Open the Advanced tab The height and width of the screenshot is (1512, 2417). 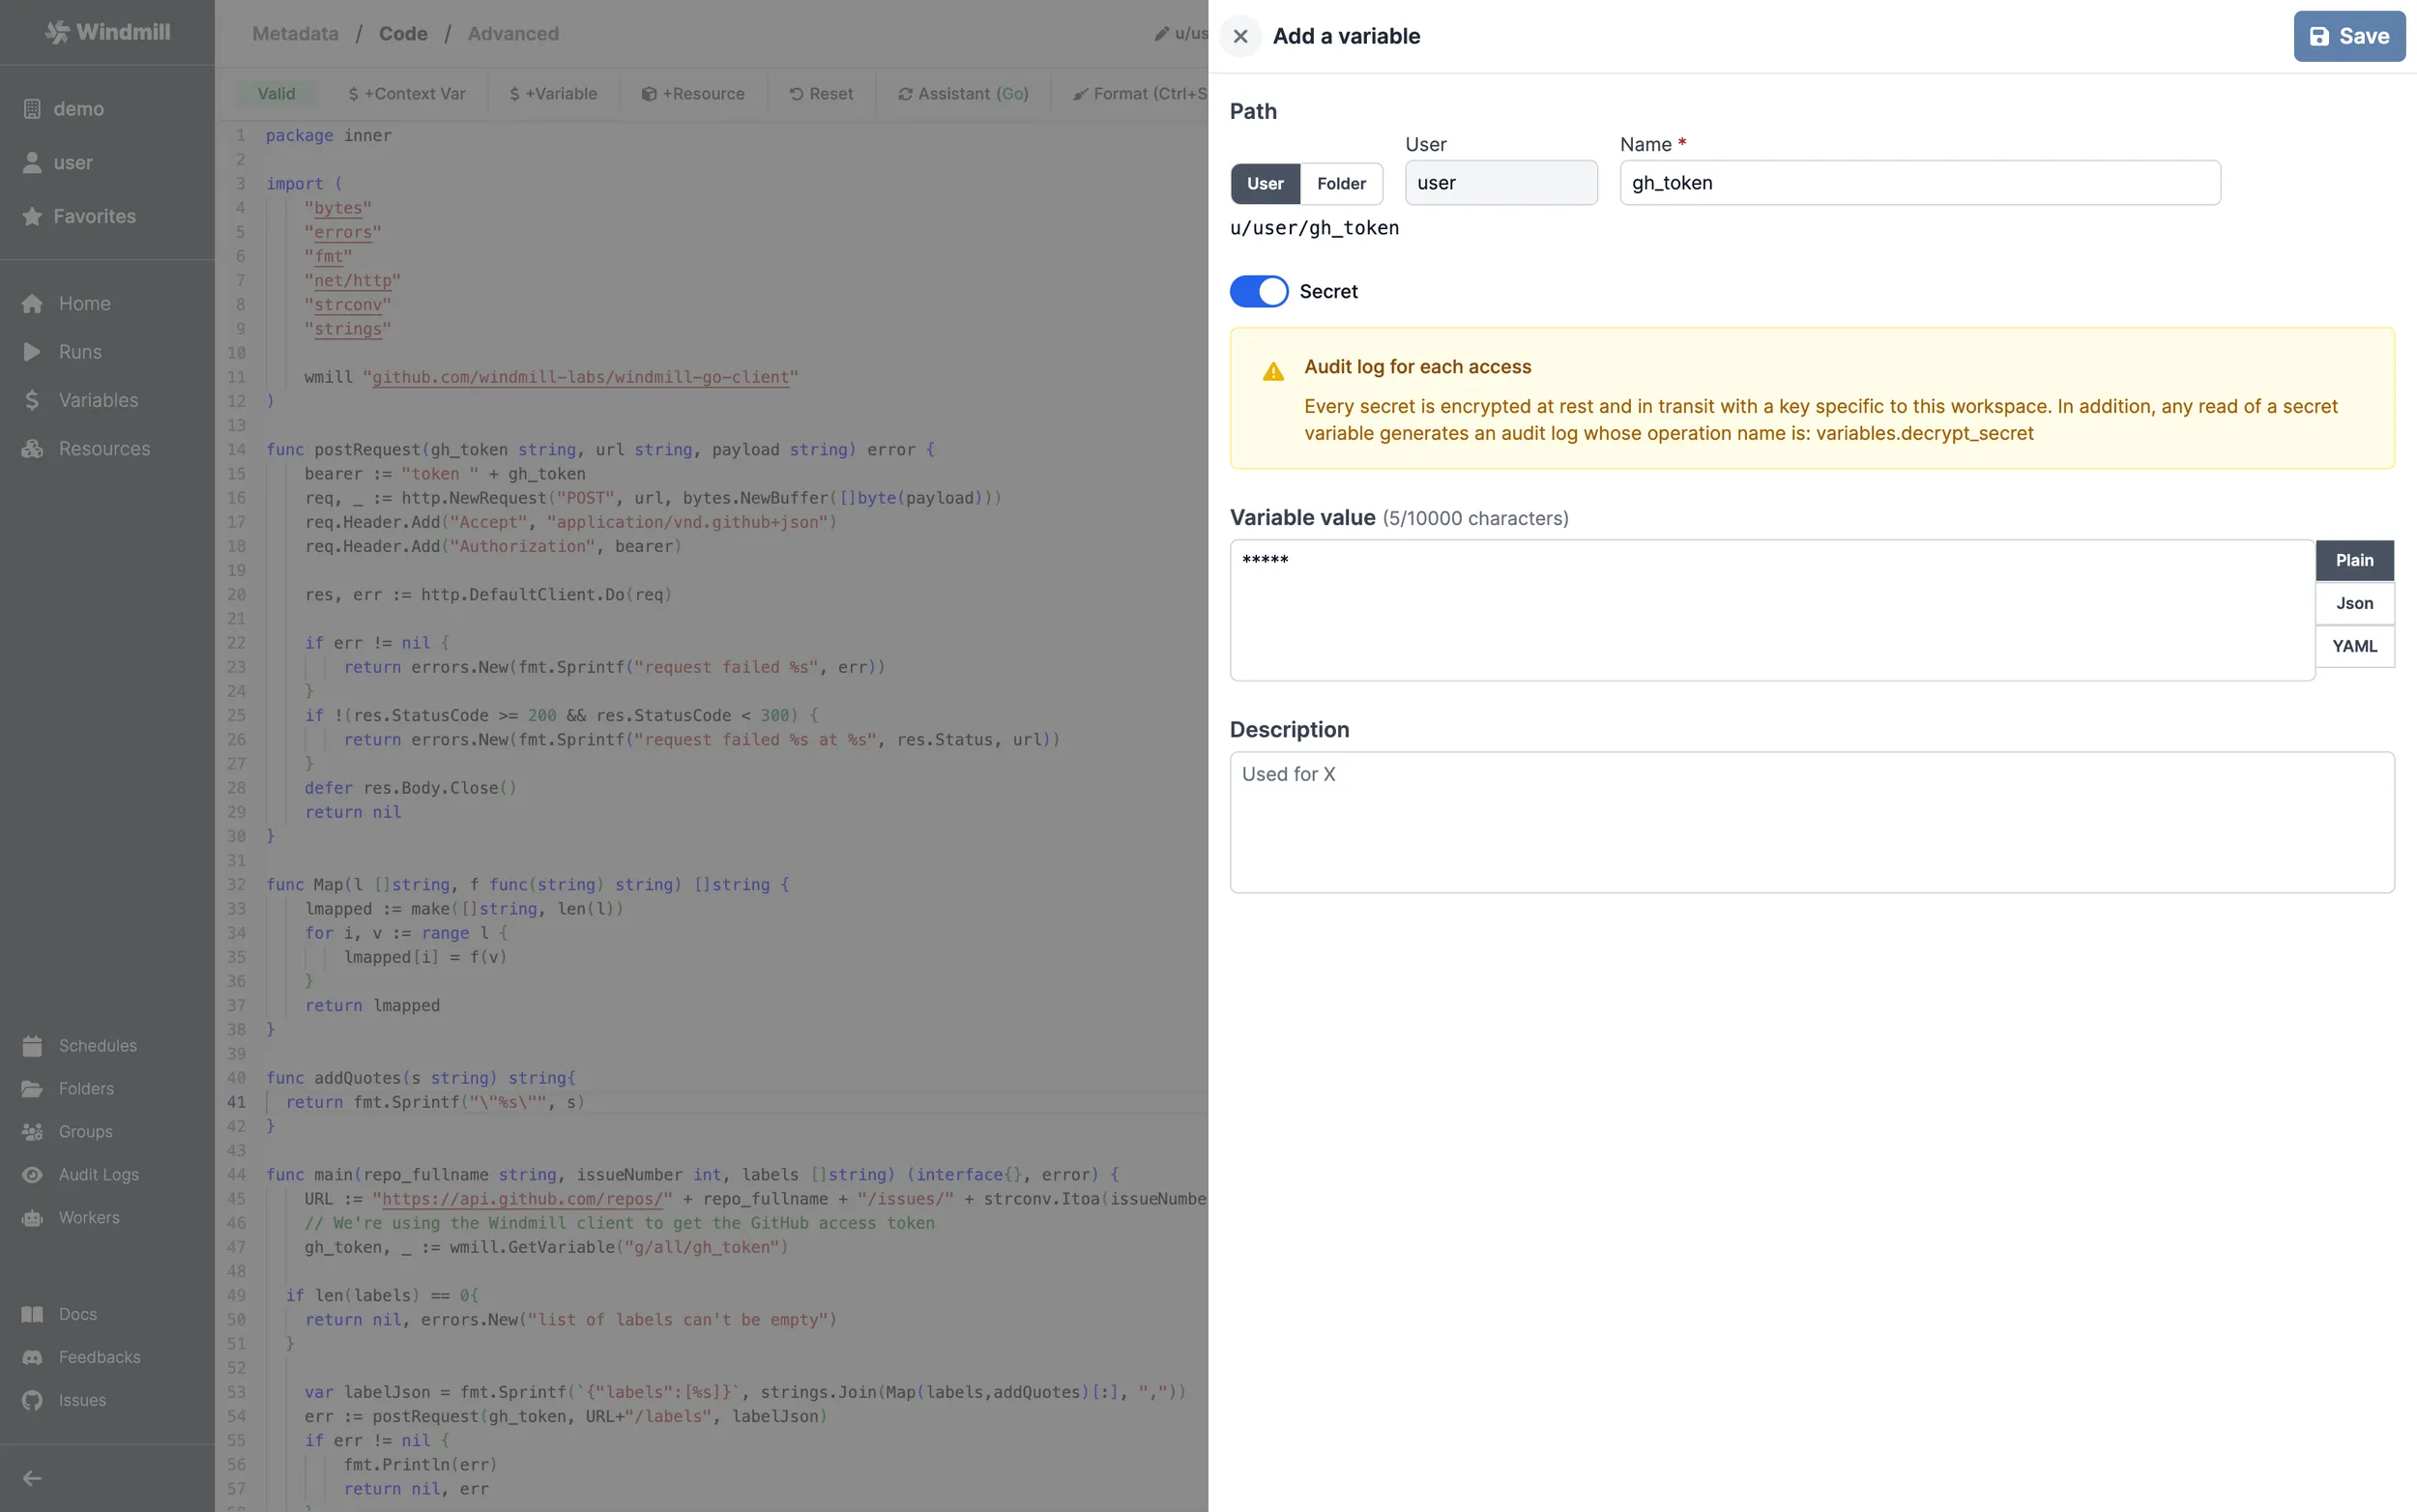coord(513,33)
